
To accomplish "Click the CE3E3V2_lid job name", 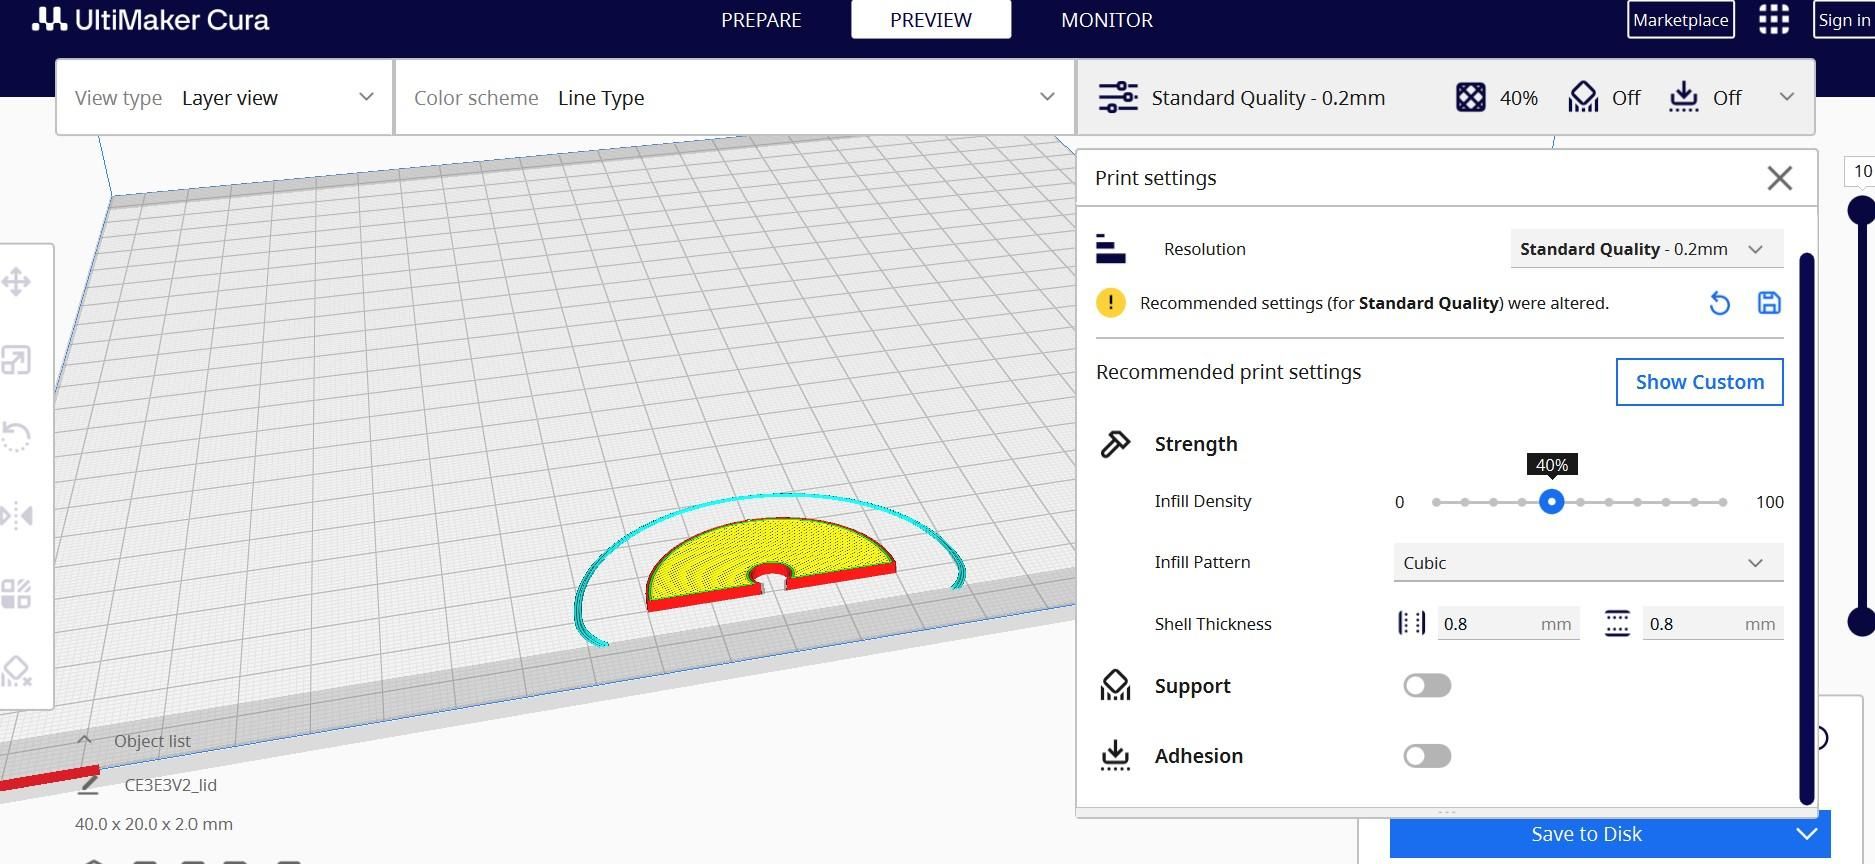I will point(171,785).
